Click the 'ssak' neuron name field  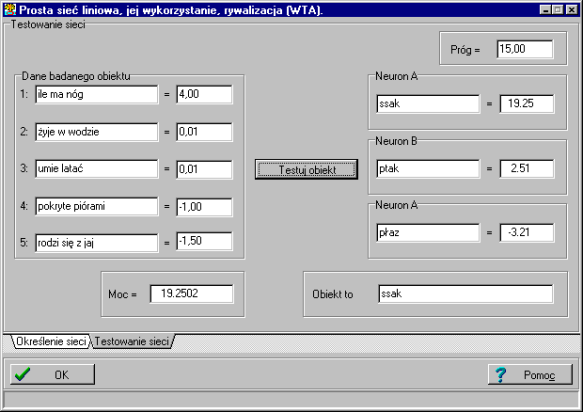pyautogui.click(x=428, y=104)
